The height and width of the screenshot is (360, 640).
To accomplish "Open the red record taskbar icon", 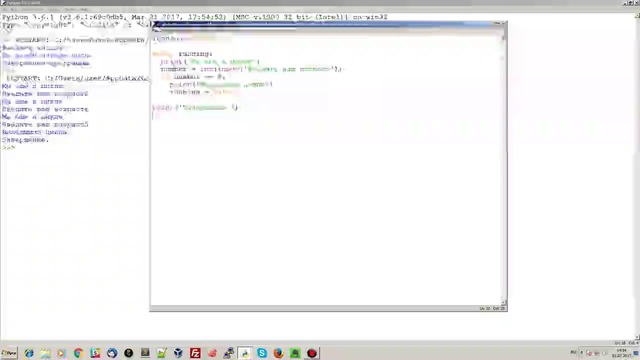I will pyautogui.click(x=312, y=353).
